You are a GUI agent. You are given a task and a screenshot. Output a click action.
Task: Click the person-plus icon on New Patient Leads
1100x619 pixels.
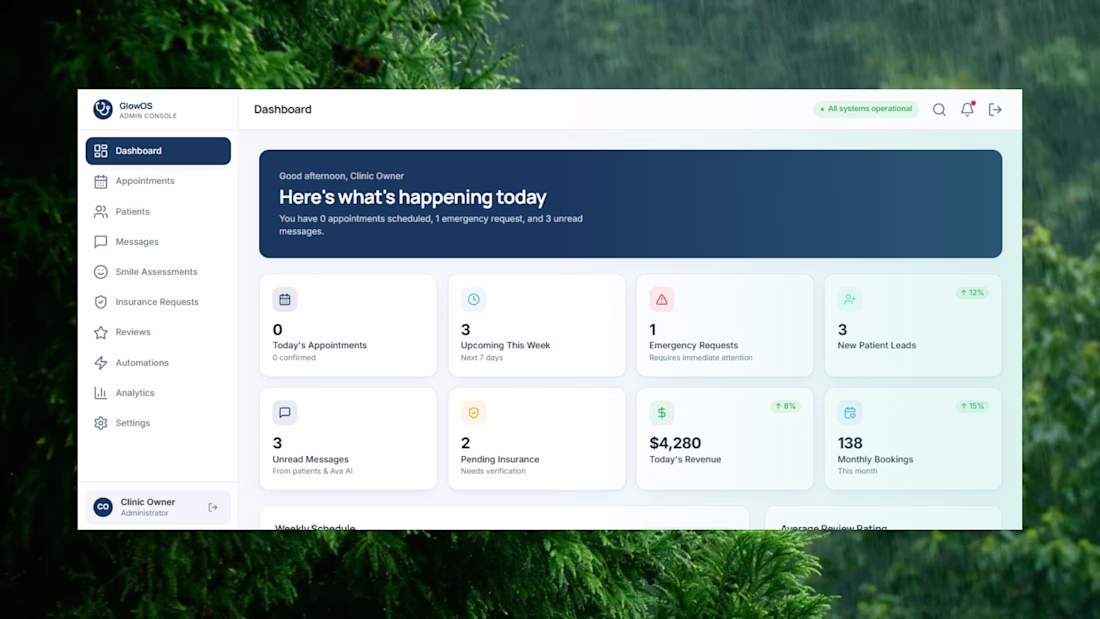pos(850,300)
